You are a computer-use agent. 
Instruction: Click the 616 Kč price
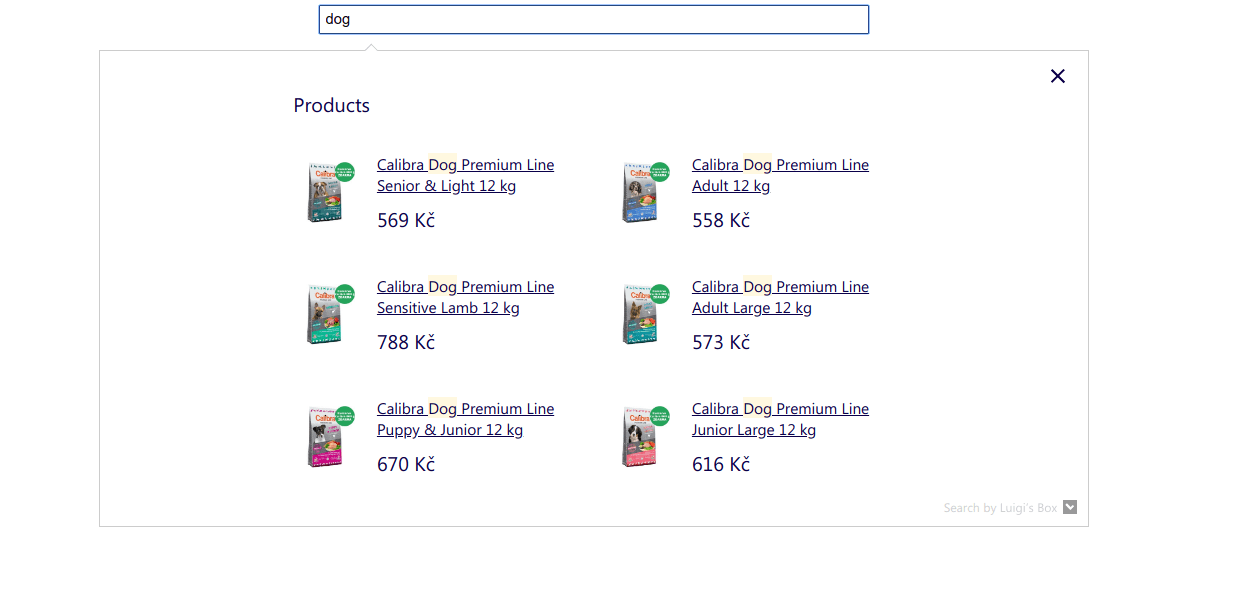tap(721, 464)
